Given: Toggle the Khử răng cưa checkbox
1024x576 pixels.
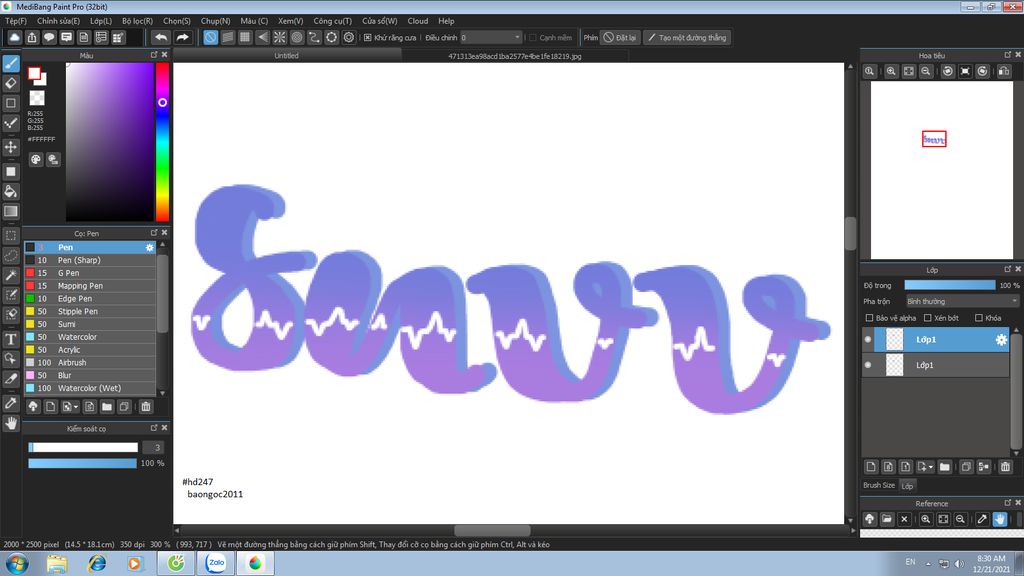Looking at the screenshot, I should click(x=368, y=37).
